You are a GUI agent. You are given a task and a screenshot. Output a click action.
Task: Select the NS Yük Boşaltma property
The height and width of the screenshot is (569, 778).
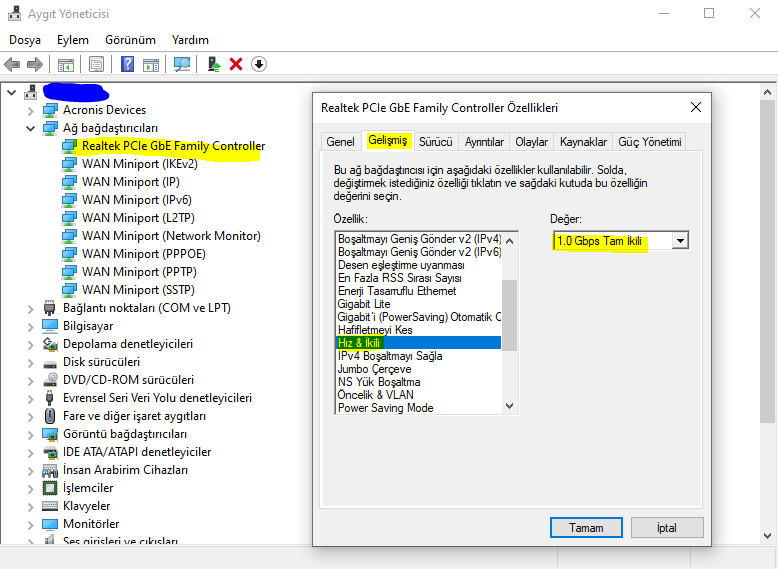click(379, 382)
